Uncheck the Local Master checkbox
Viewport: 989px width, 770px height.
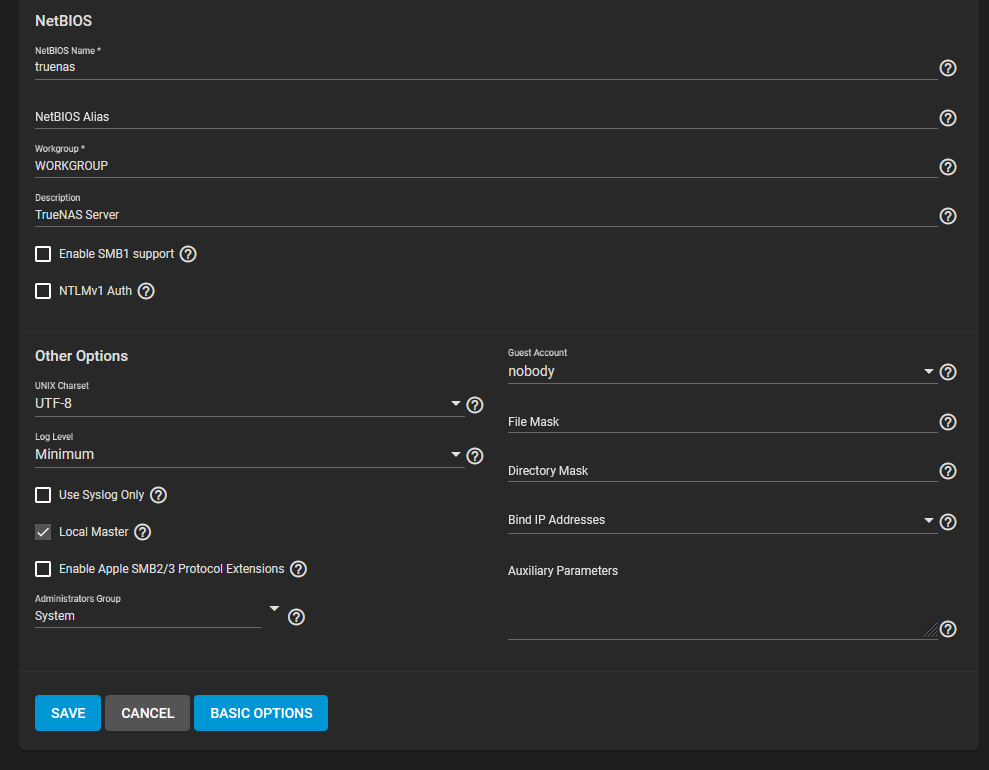(x=43, y=532)
